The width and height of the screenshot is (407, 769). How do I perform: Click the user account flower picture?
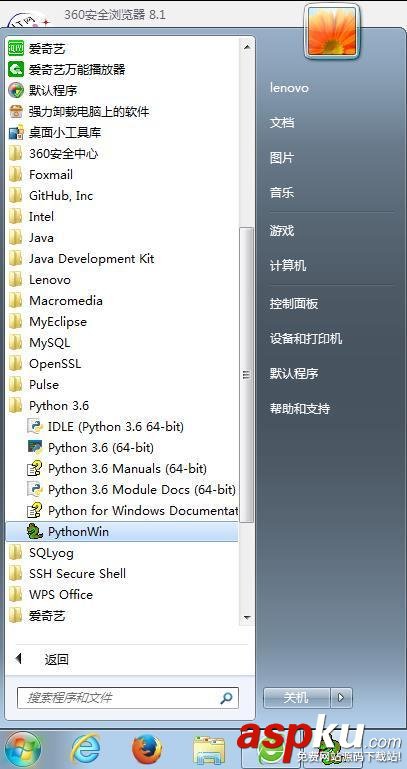point(332,30)
